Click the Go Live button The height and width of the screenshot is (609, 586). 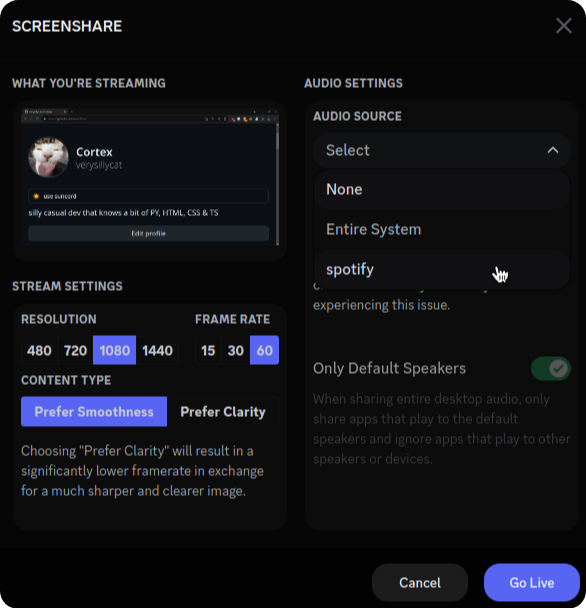532,583
